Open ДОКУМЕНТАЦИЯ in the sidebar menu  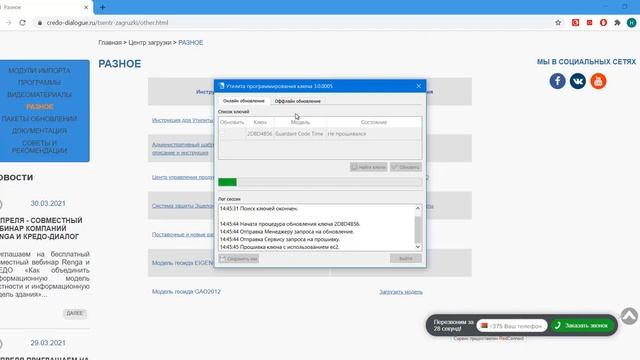[x=39, y=131]
